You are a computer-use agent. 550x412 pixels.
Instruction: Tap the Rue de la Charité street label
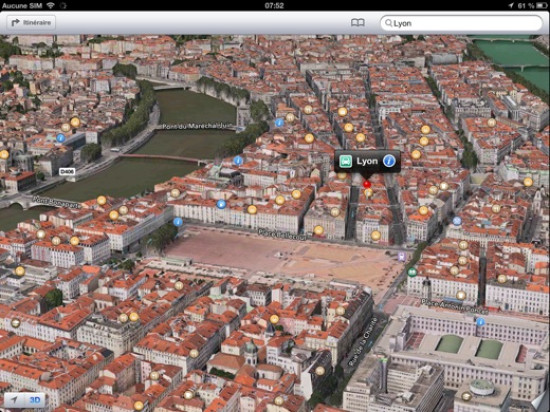pyautogui.click(x=363, y=342)
